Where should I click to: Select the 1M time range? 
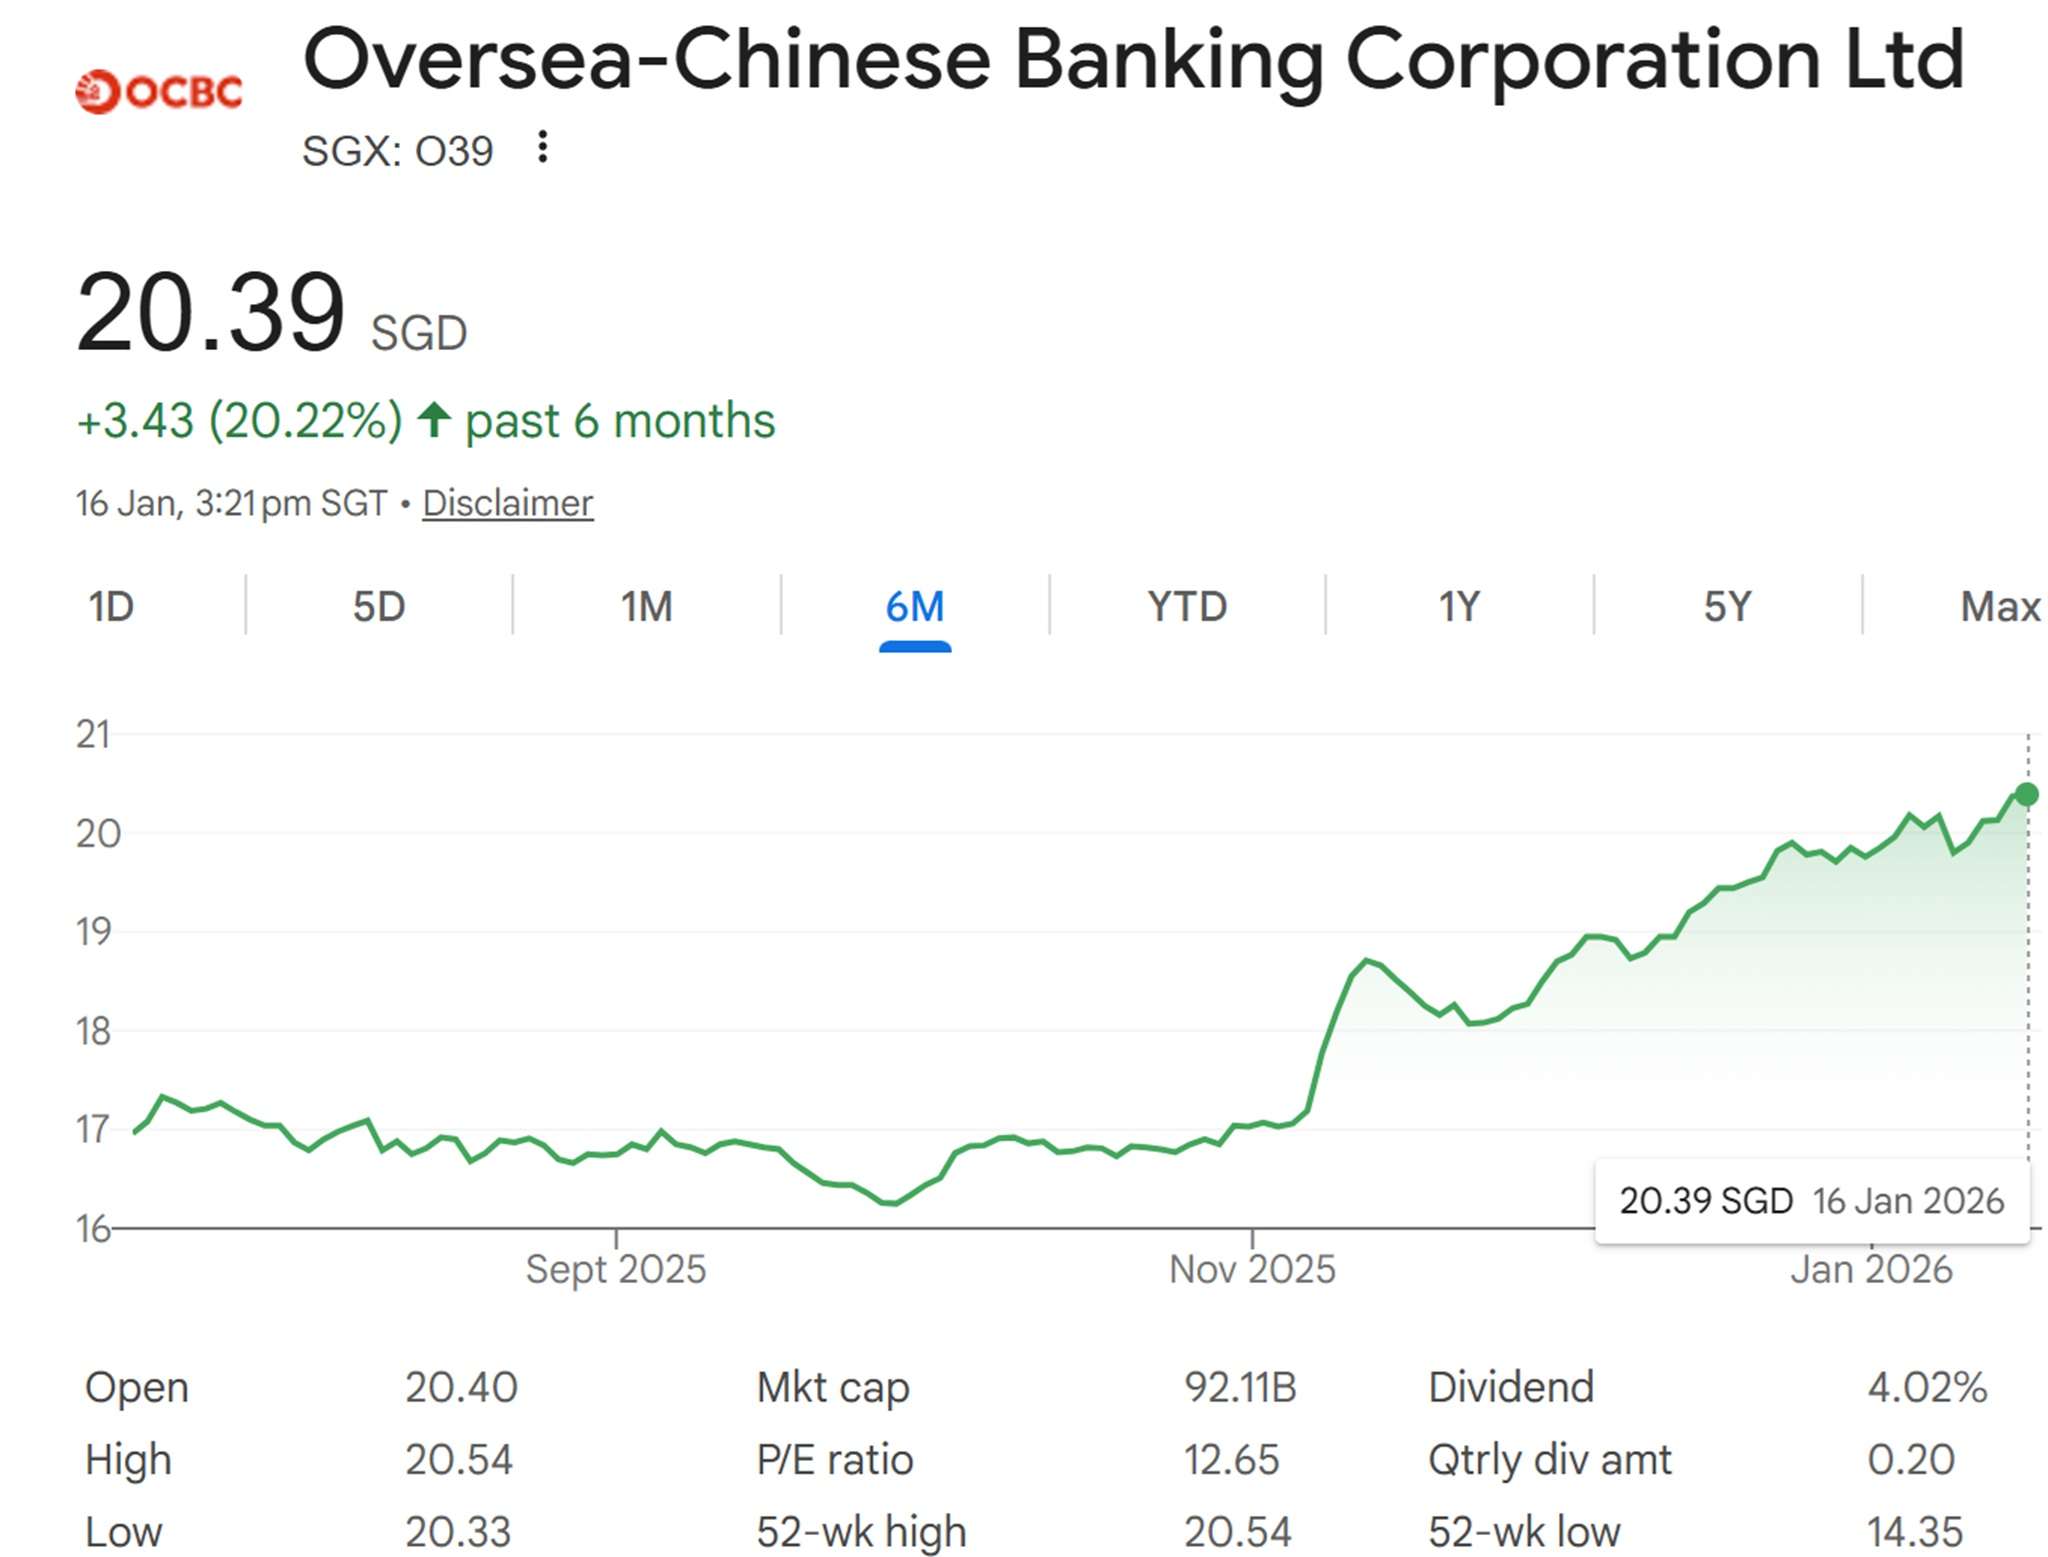pos(646,606)
